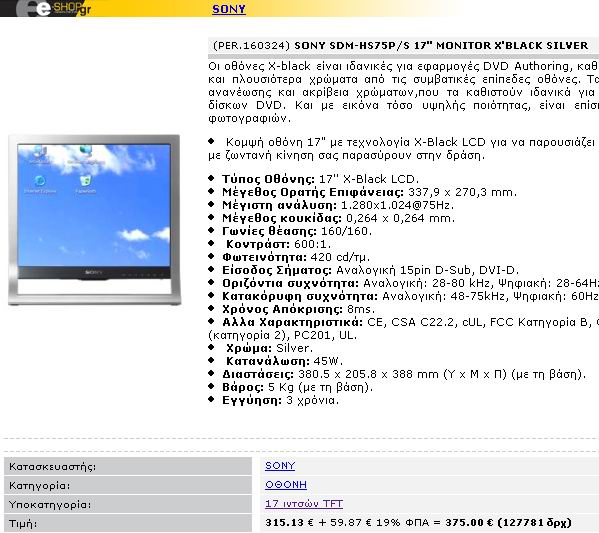Click the monitor product image
This screenshot has height=533, width=599.
(94, 220)
